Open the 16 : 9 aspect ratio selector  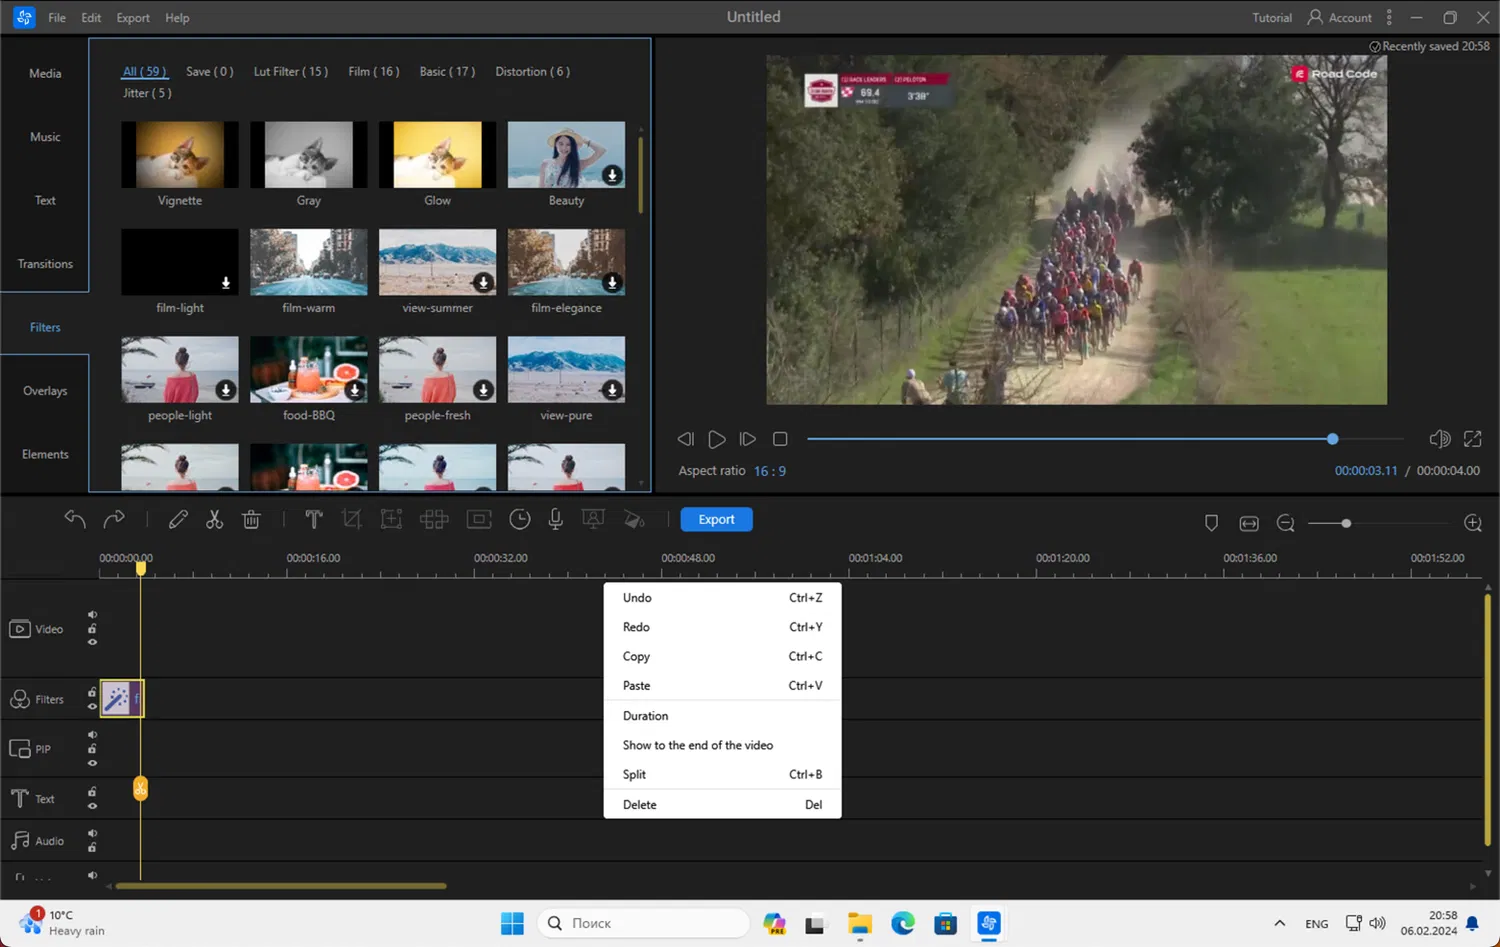tap(769, 471)
